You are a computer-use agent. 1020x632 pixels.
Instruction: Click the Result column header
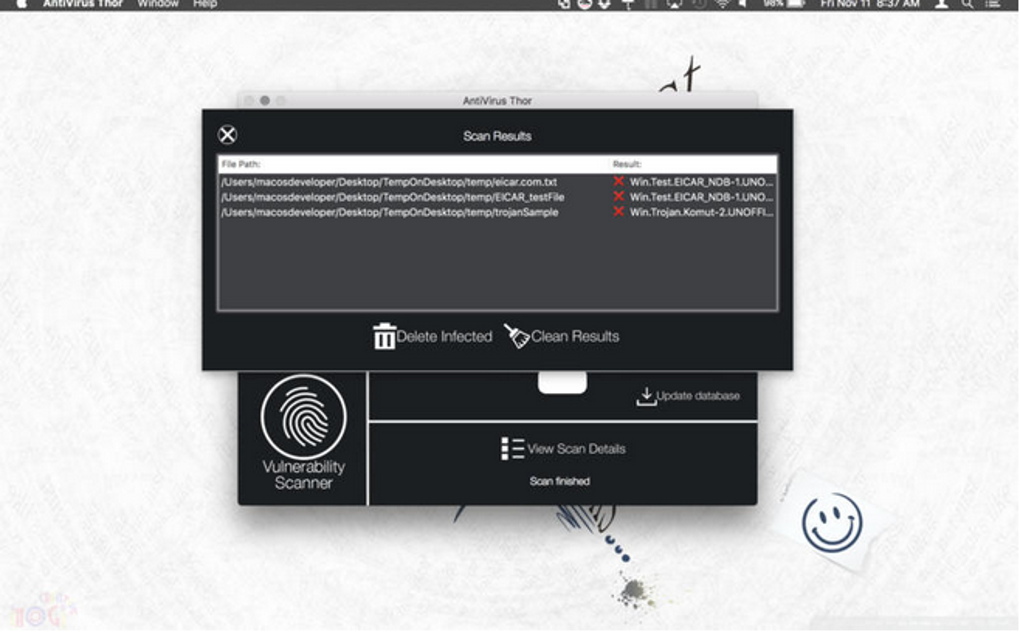point(627,164)
